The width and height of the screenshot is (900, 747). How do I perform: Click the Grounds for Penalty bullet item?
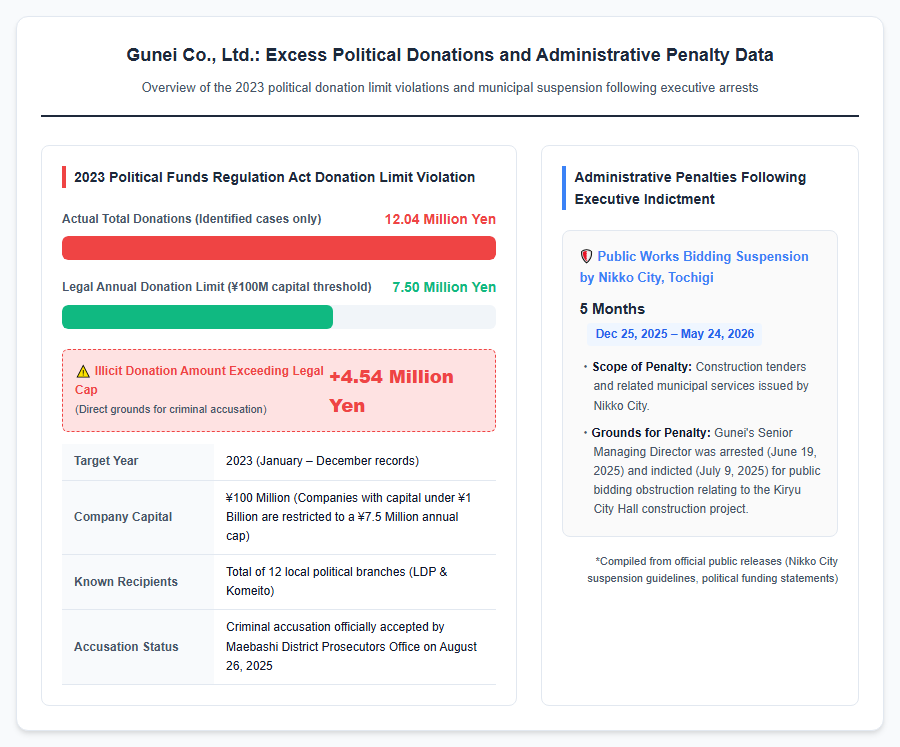(x=701, y=471)
